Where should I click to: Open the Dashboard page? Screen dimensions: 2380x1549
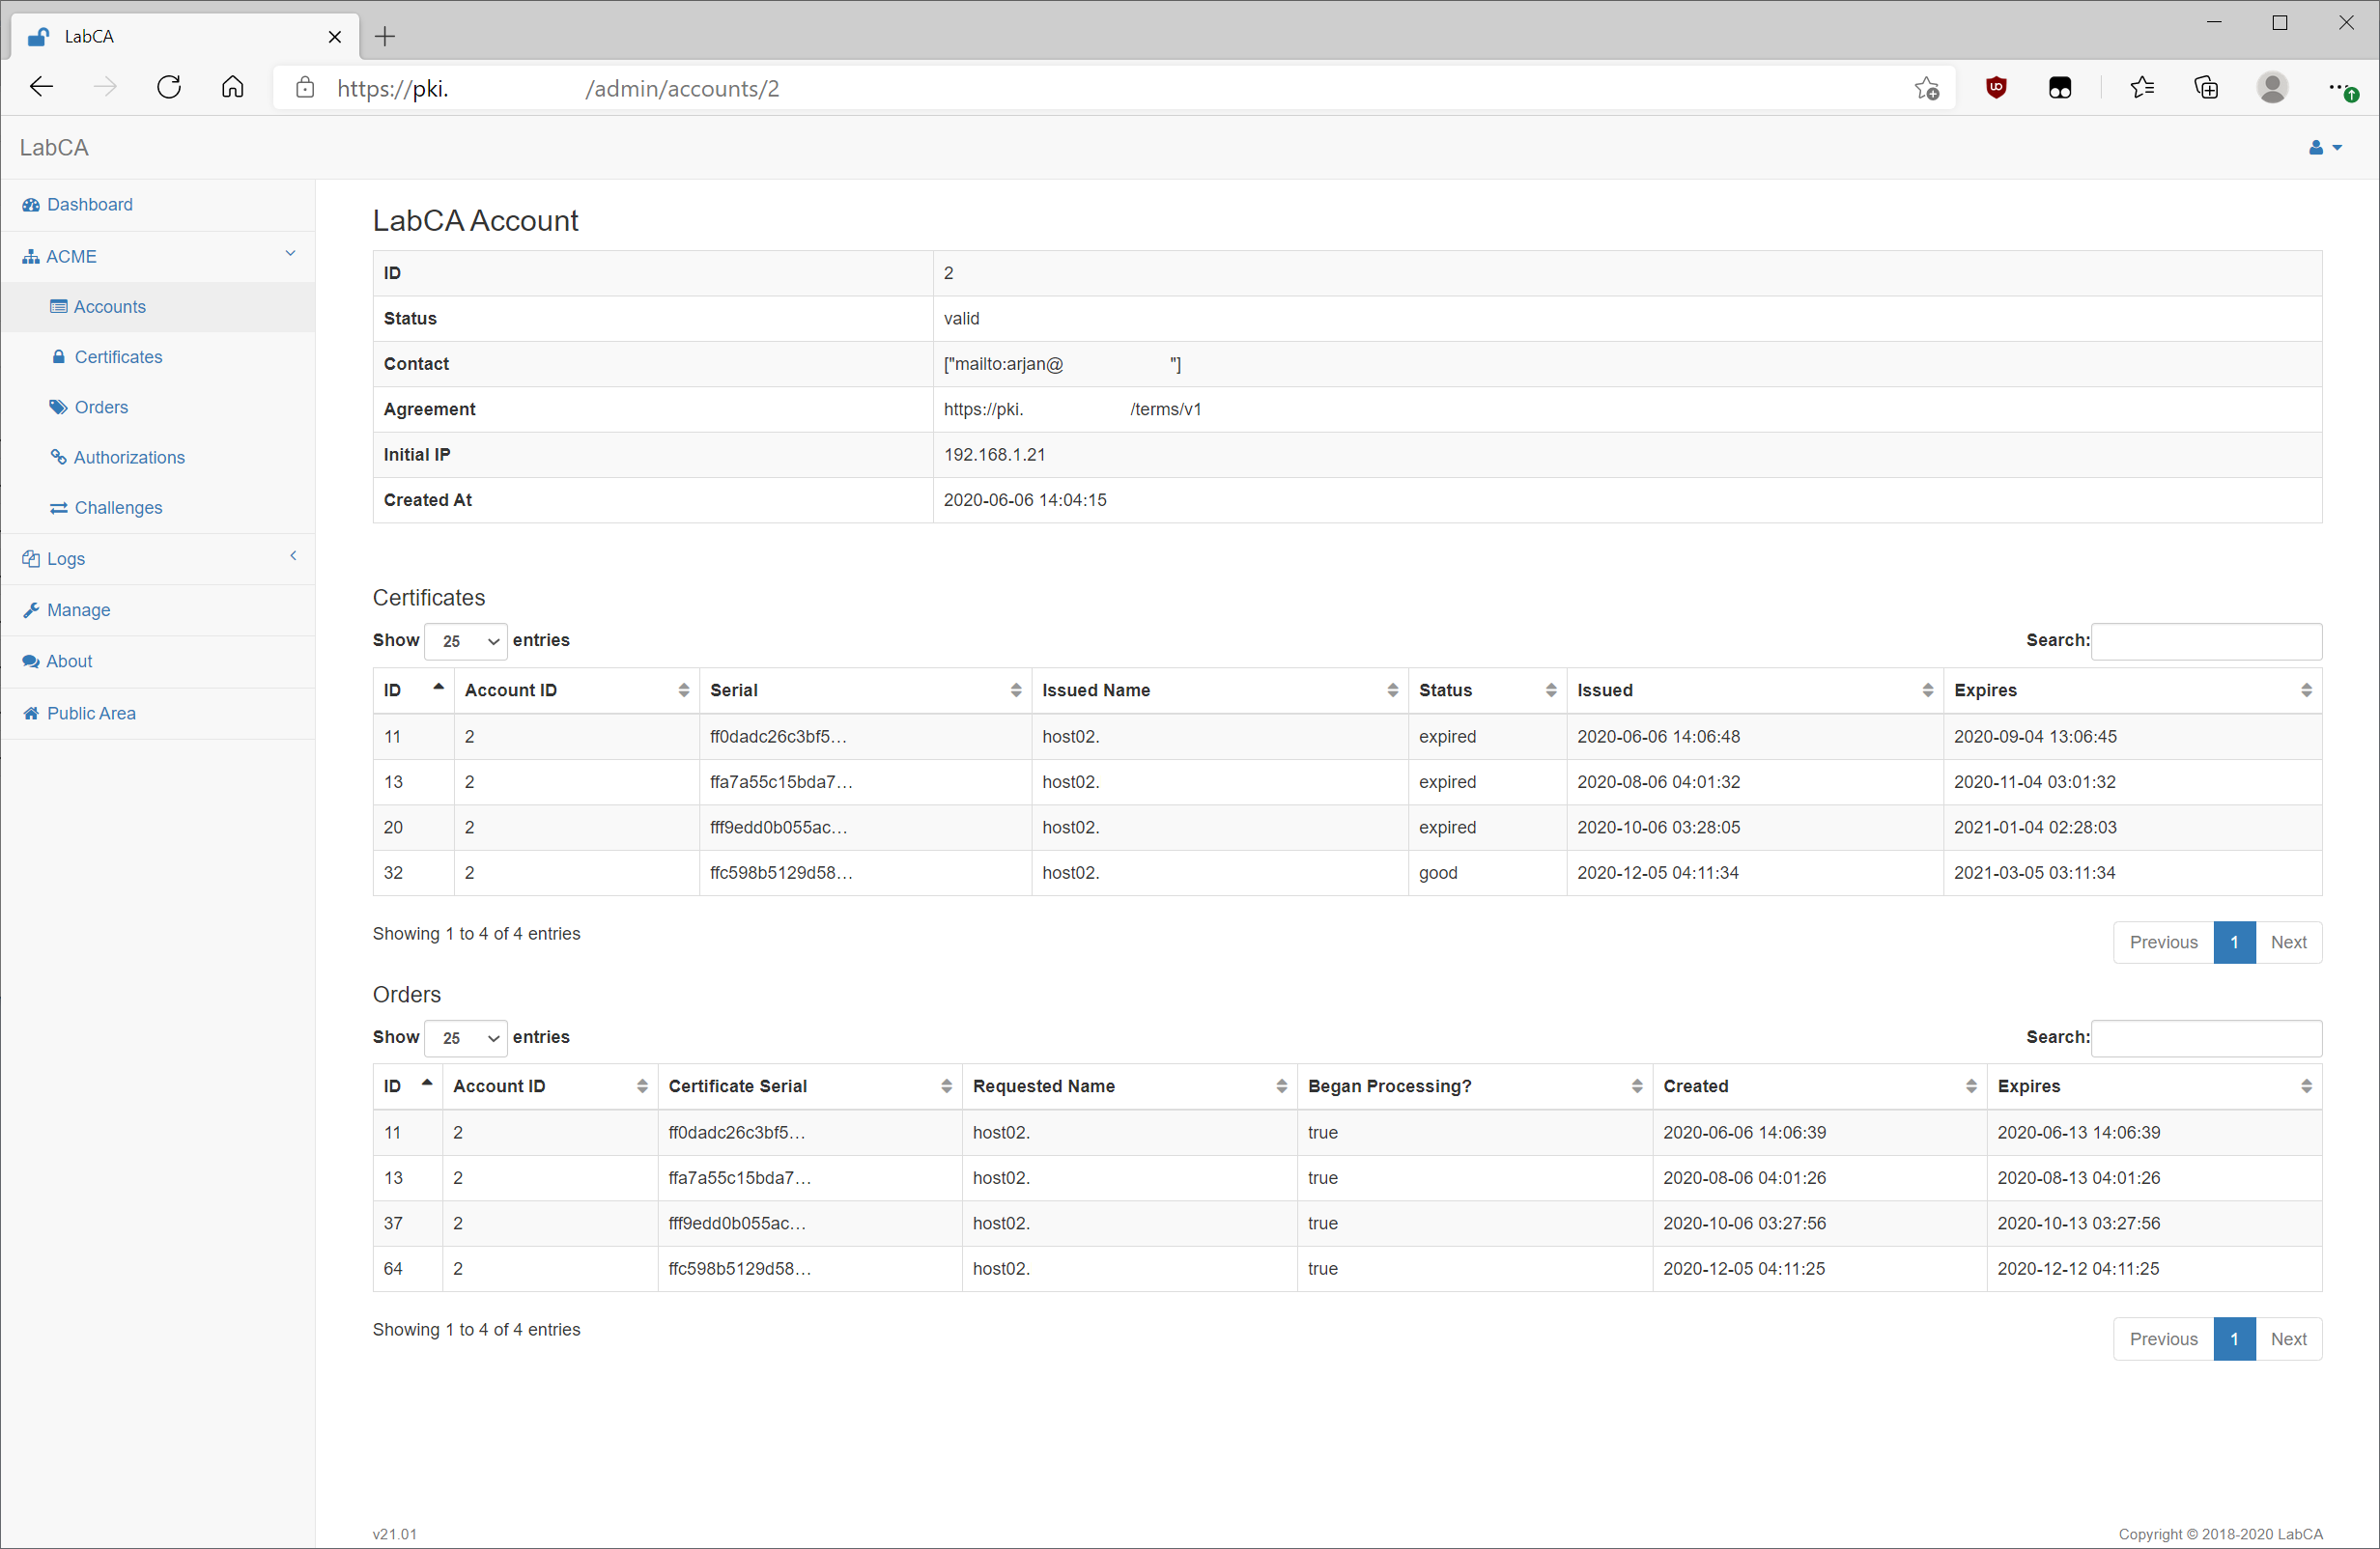(x=90, y=204)
